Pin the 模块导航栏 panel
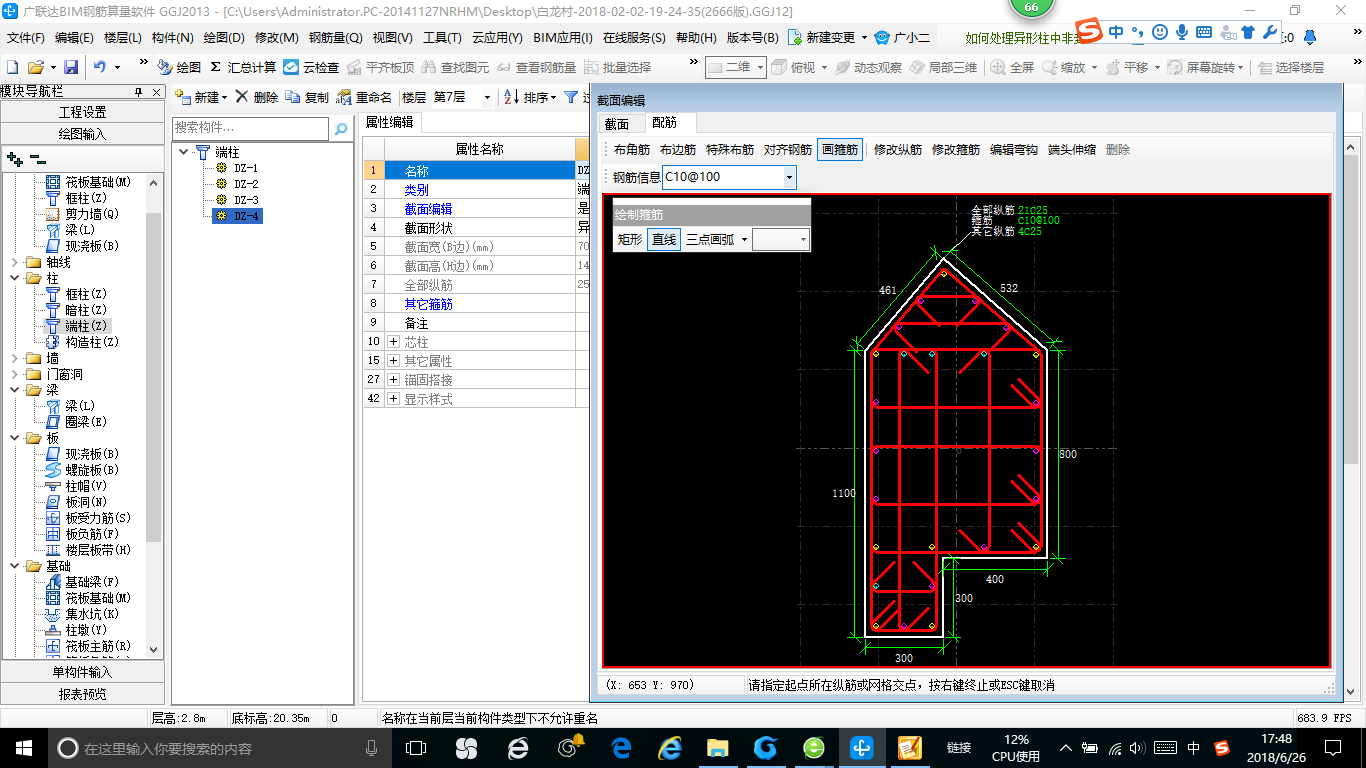Screen dimensions: 1366x768 click(138, 92)
